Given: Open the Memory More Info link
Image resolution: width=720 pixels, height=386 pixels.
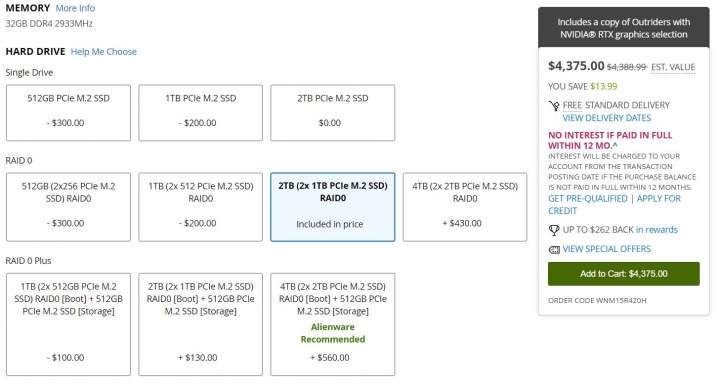Looking at the screenshot, I should click(x=75, y=8).
